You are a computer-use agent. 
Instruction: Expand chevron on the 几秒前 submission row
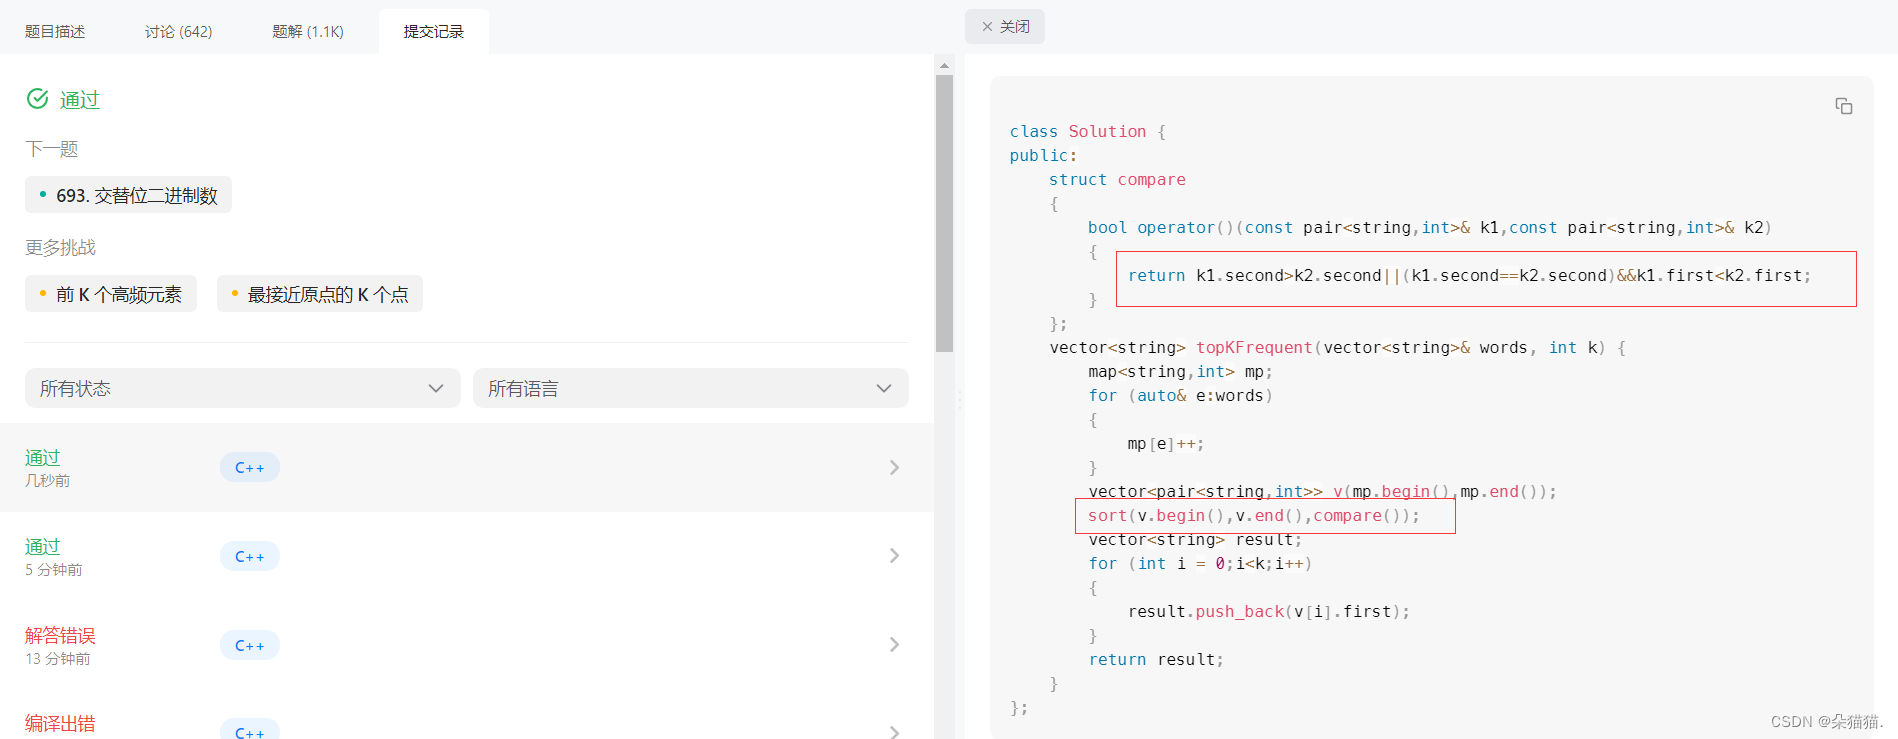click(x=894, y=467)
